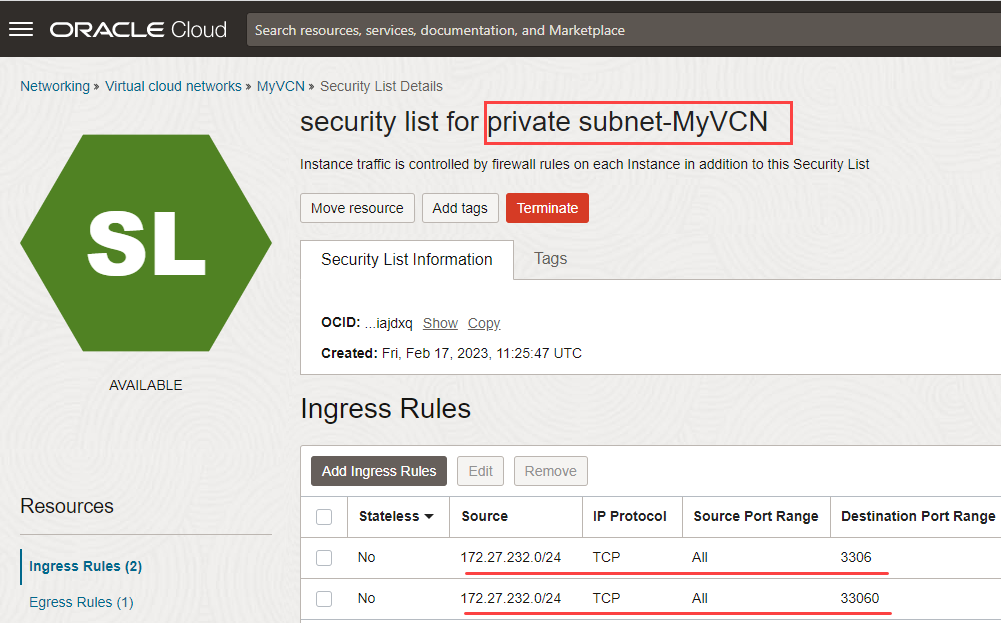Open the Add tags dialog
Screen dimensions: 1001x623
coord(460,208)
